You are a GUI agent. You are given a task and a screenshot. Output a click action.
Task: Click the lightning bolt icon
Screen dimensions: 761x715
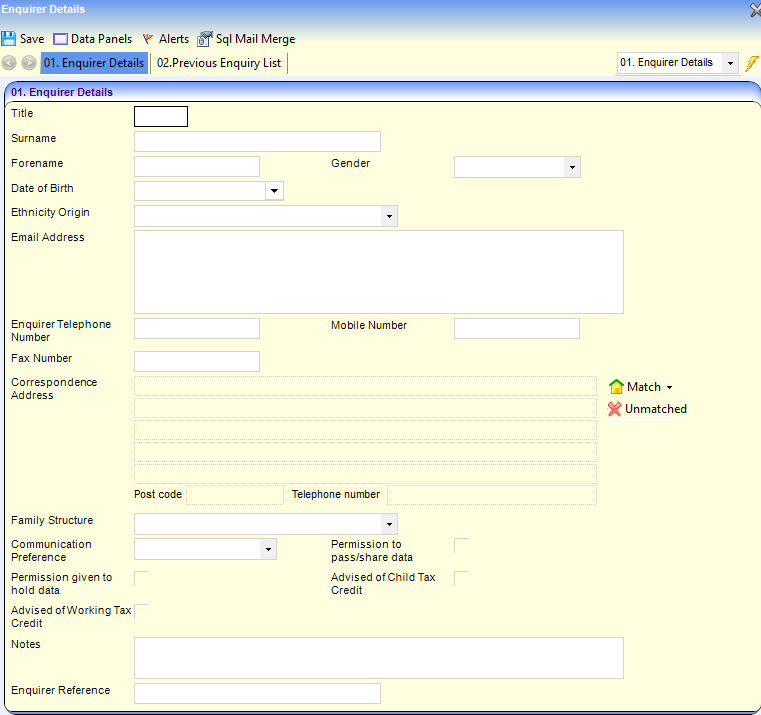coord(752,63)
